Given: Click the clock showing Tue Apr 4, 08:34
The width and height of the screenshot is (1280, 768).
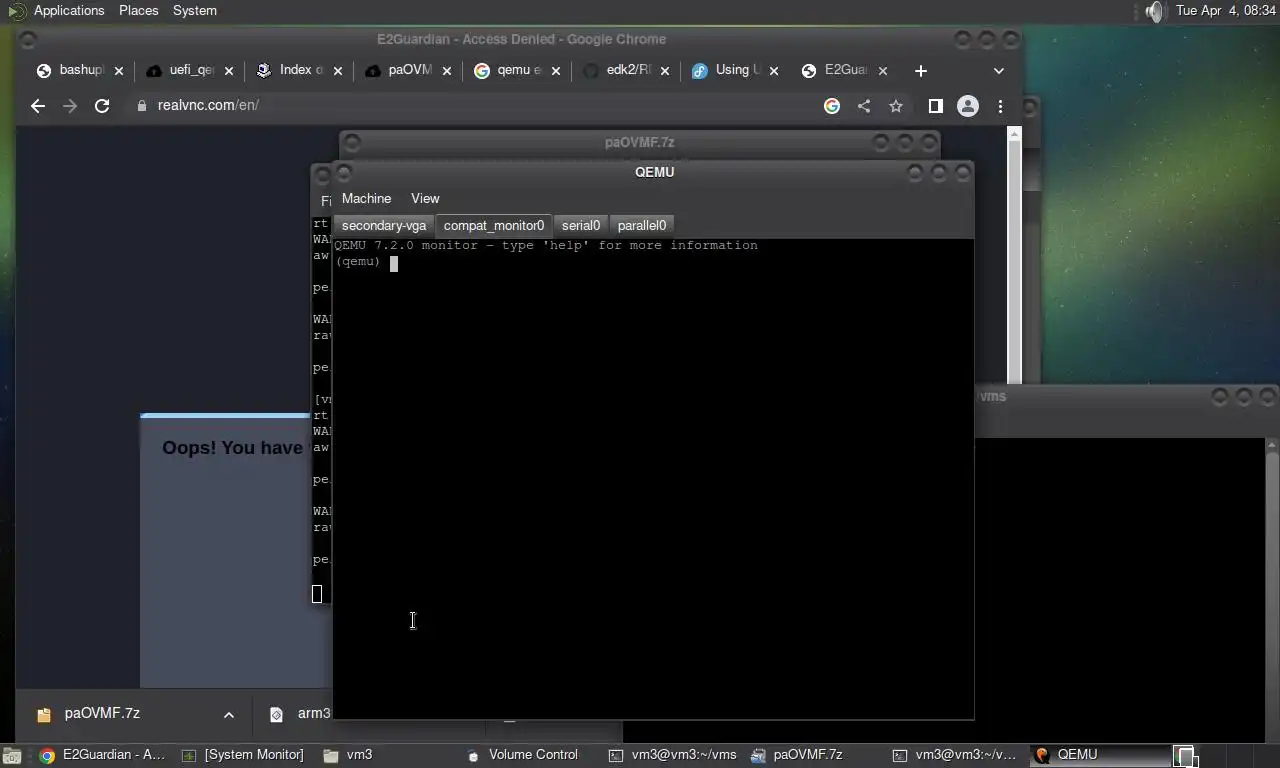Looking at the screenshot, I should click(x=1226, y=10).
